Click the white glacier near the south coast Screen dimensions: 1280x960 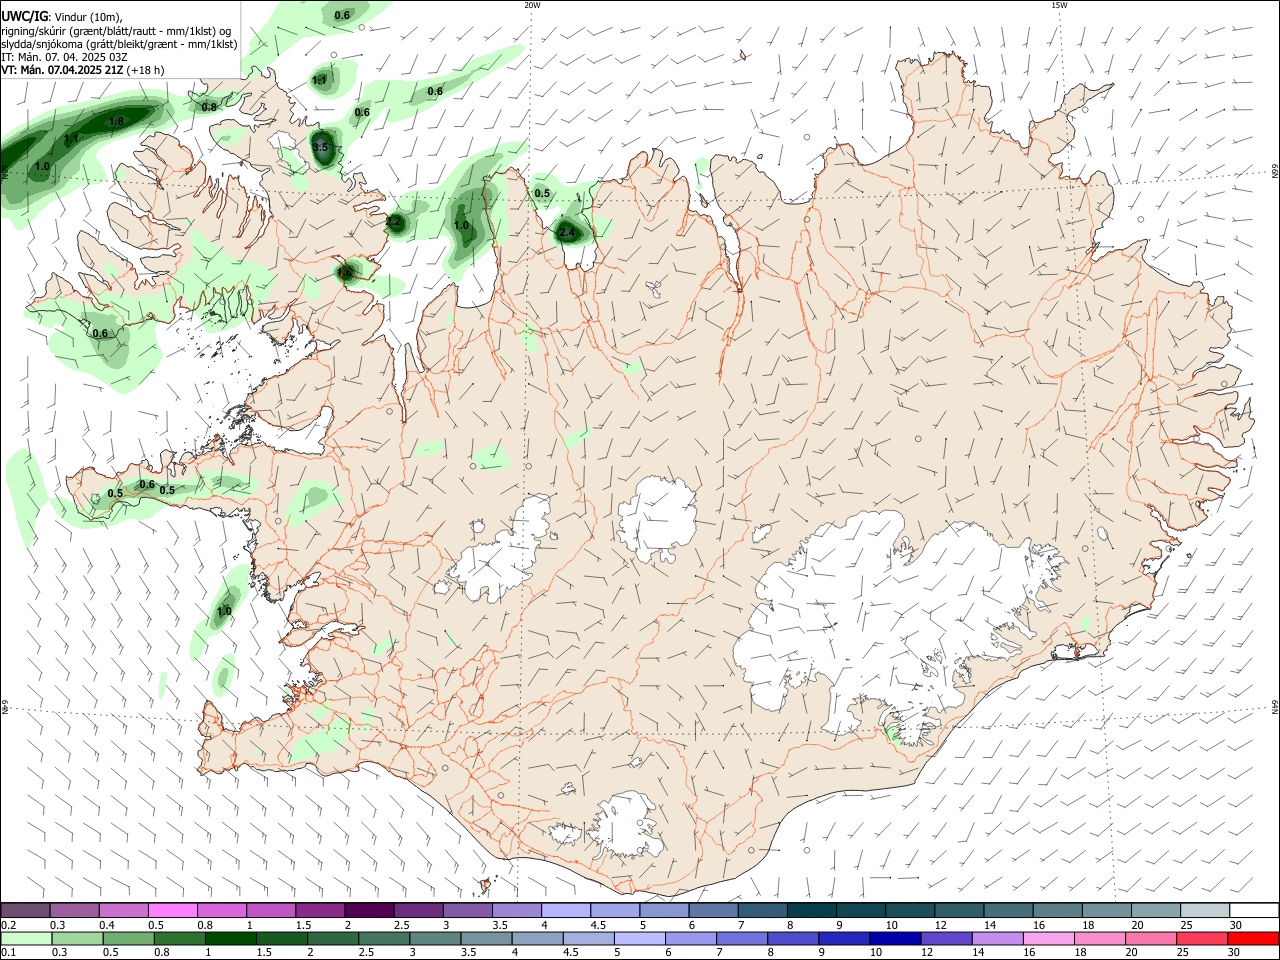click(x=627, y=825)
